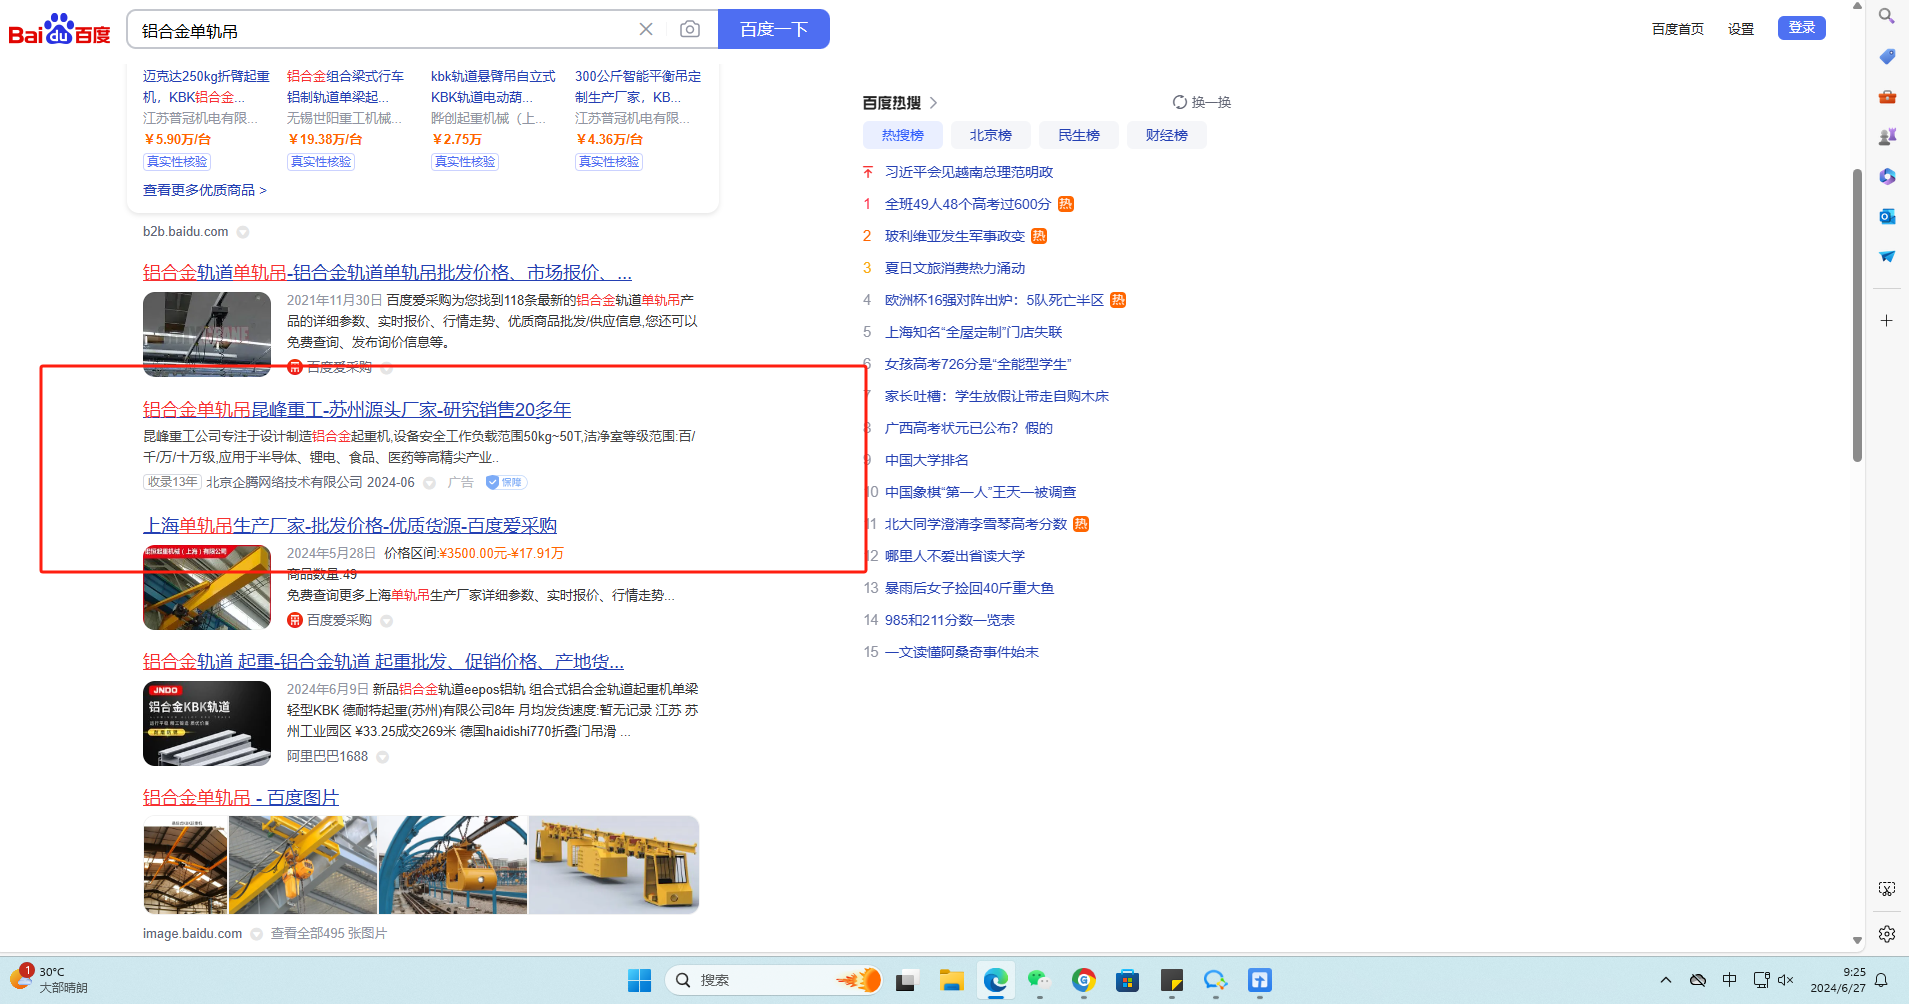Open Edge sidebar shopping tag icon
Image resolution: width=1909 pixels, height=1004 pixels.
1887,56
